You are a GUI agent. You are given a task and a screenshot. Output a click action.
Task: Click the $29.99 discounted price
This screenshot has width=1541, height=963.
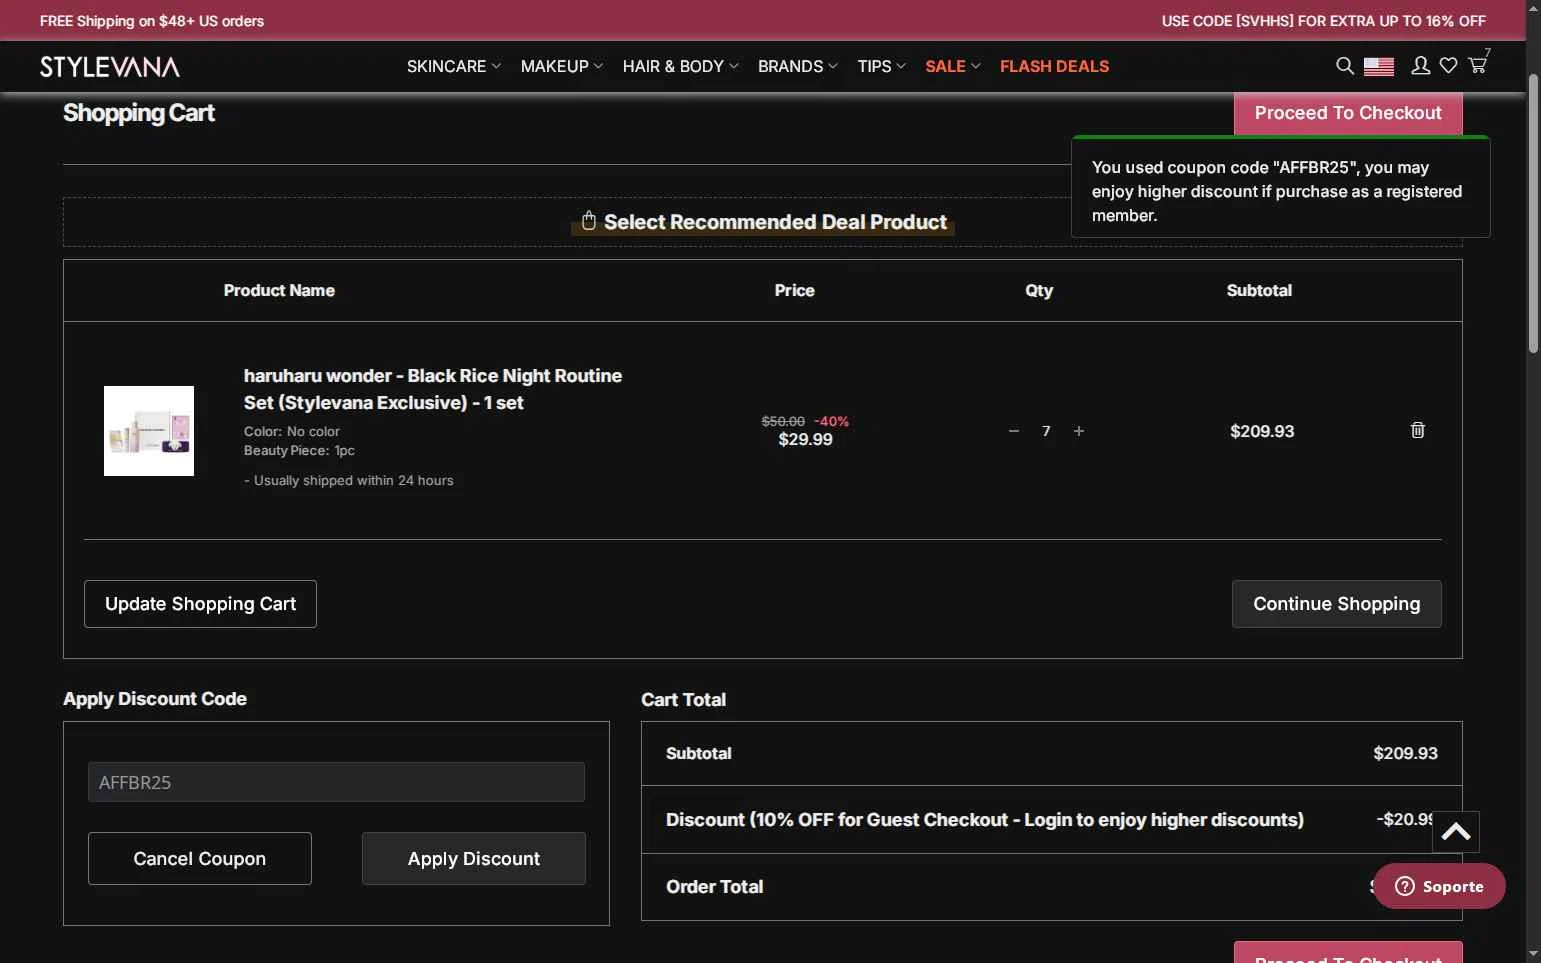click(x=805, y=439)
